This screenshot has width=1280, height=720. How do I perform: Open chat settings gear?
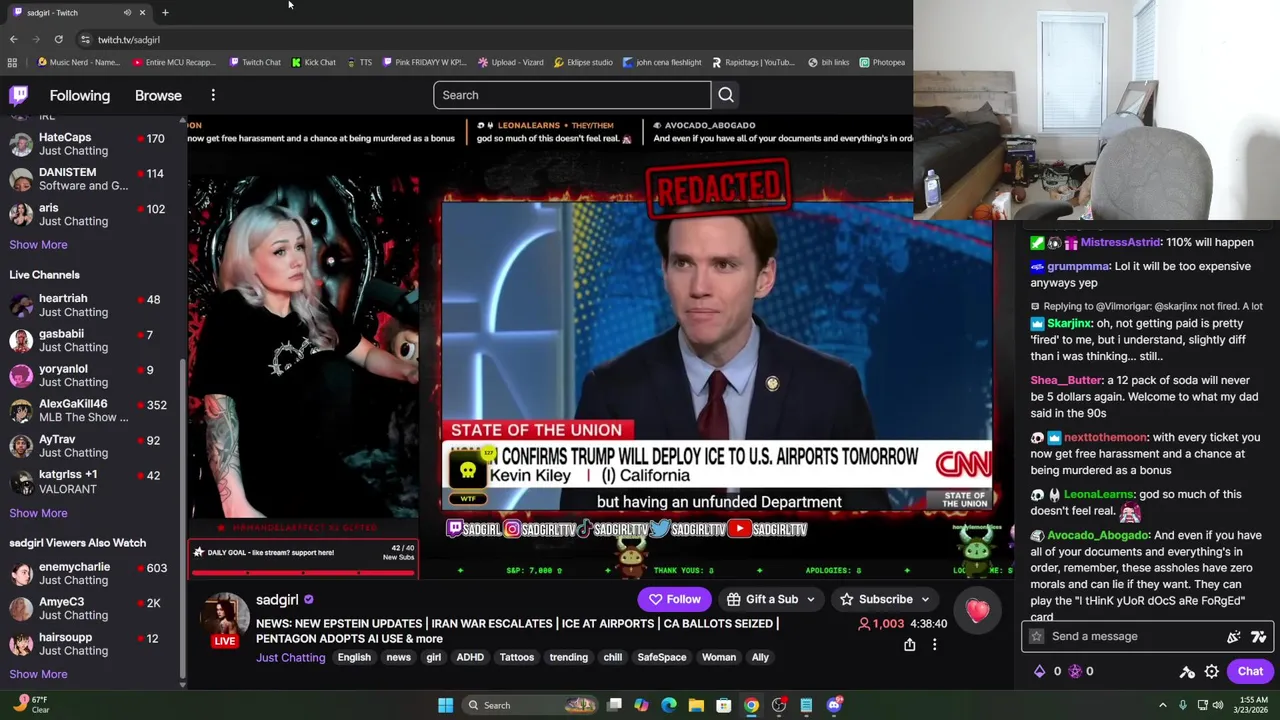click(x=1211, y=671)
